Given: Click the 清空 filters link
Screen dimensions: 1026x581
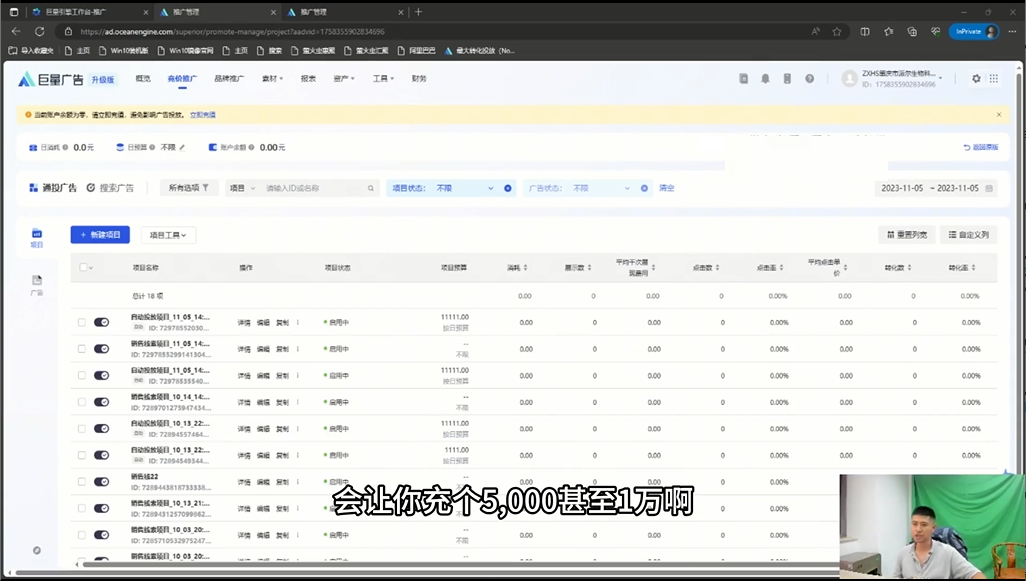Looking at the screenshot, I should (667, 188).
